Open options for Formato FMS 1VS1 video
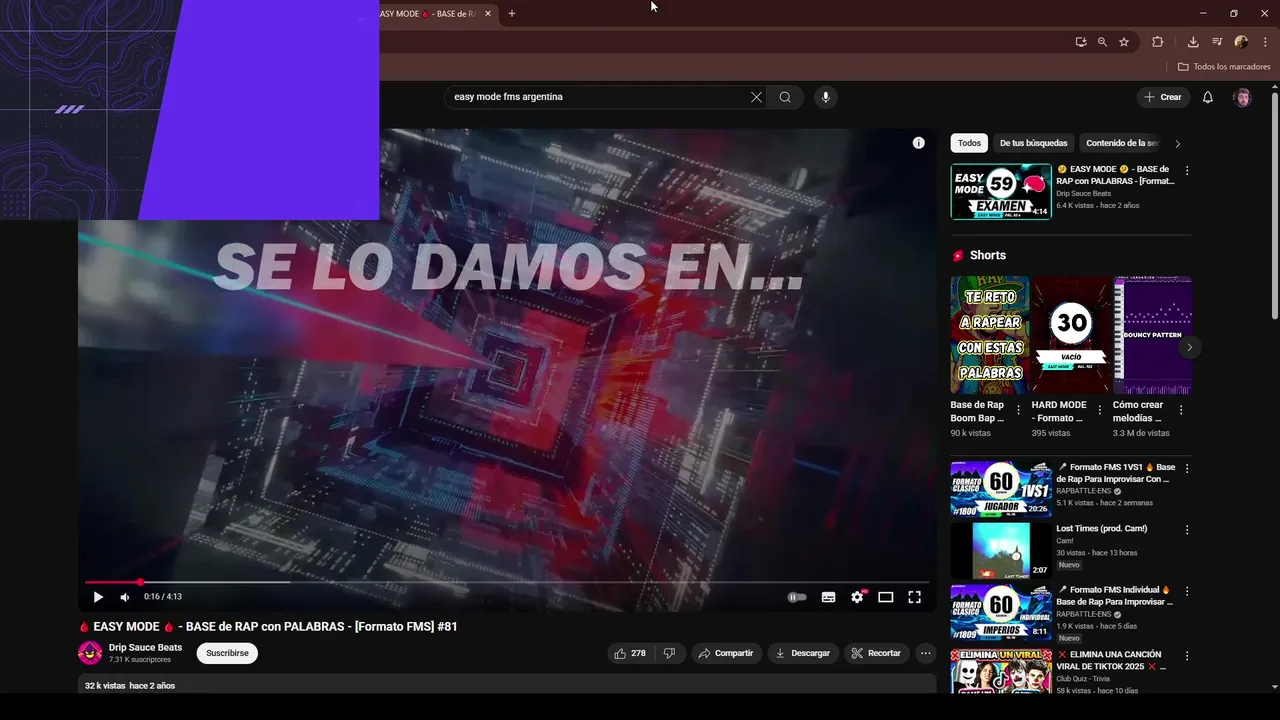The height and width of the screenshot is (720, 1280). tap(1187, 468)
